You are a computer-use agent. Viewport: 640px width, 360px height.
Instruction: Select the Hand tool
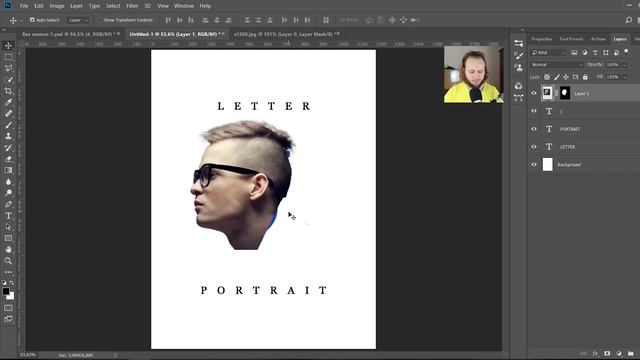[8, 249]
